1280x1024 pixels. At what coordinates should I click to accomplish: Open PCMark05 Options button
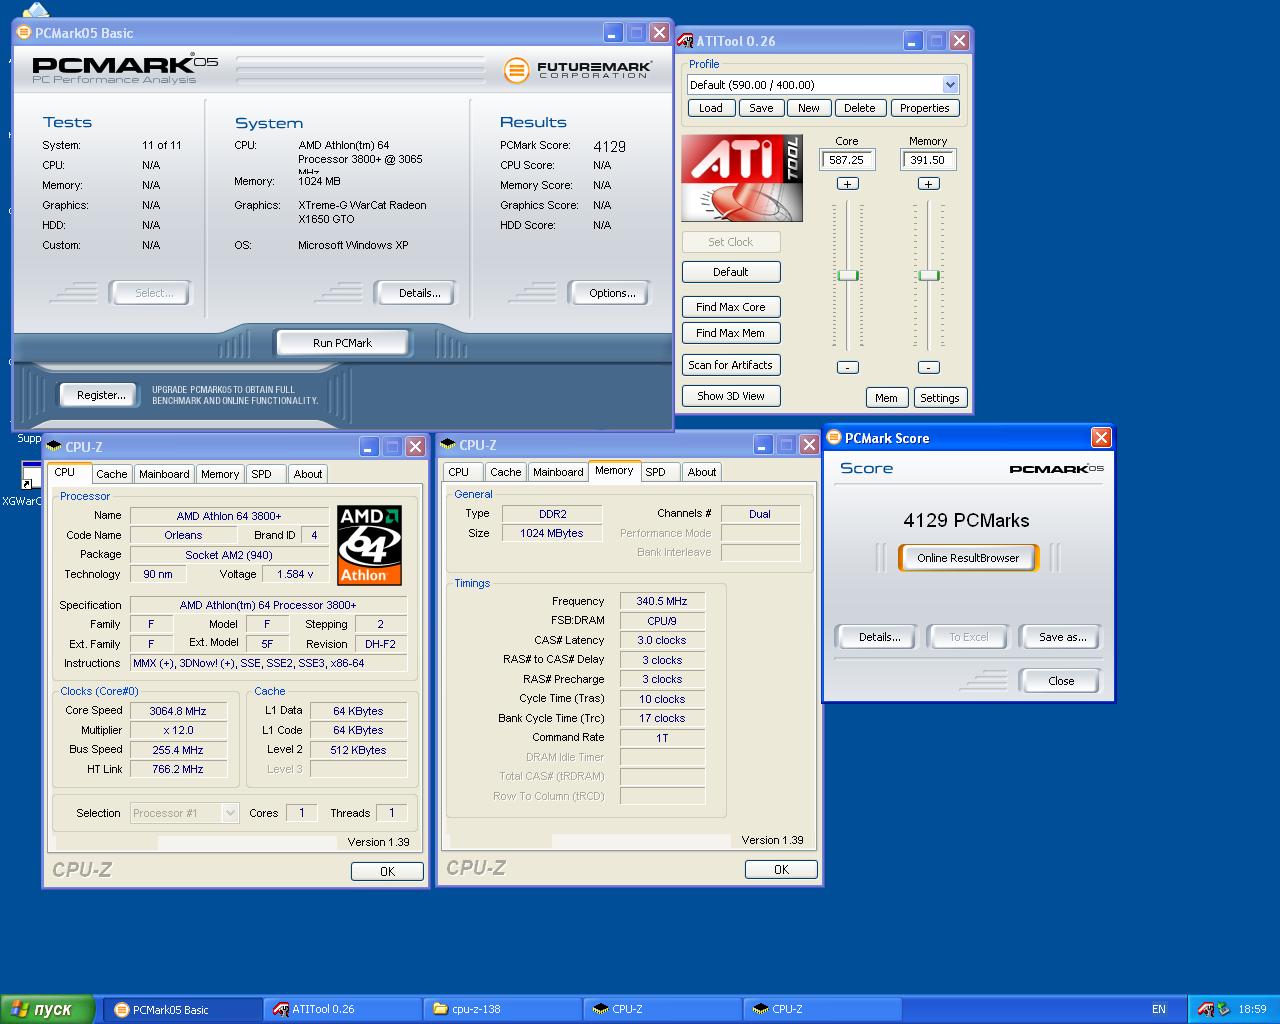pyautogui.click(x=612, y=293)
